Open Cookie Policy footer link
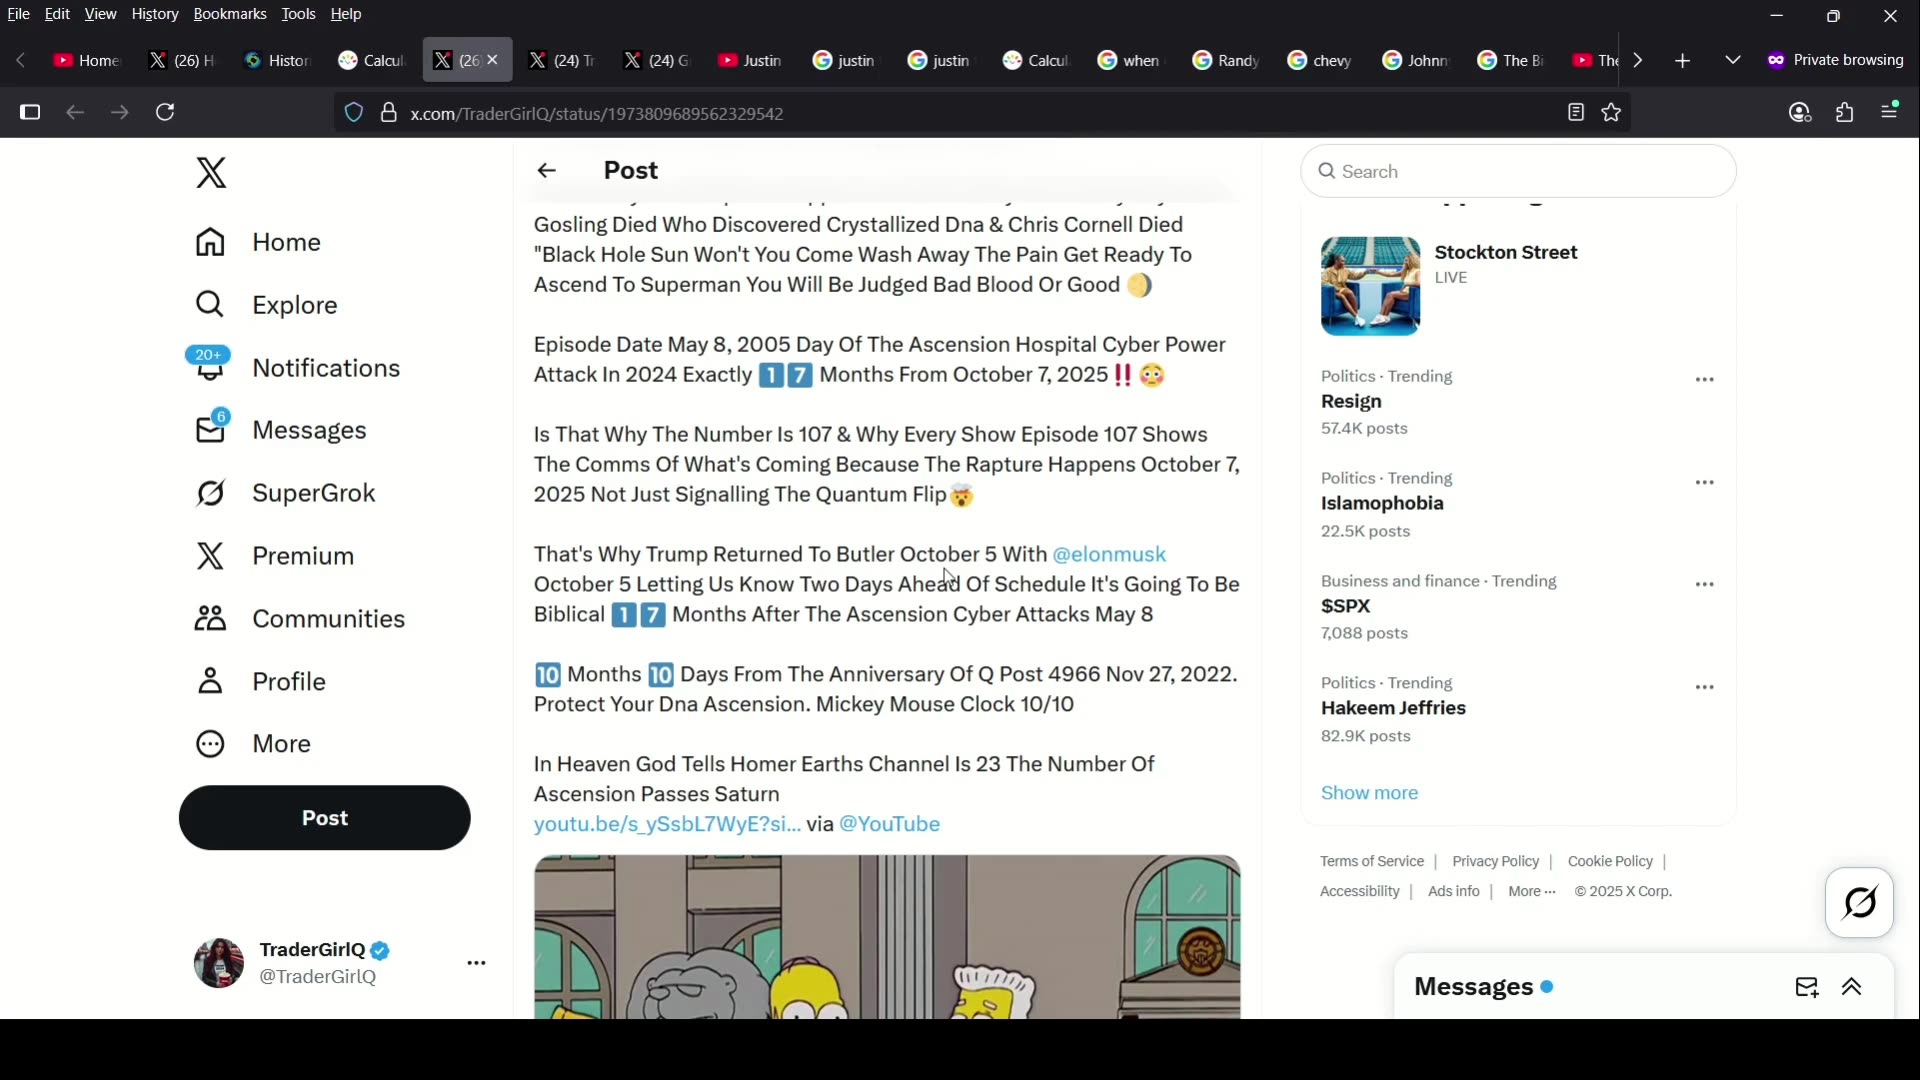Viewport: 1920px width, 1080px height. (x=1610, y=863)
